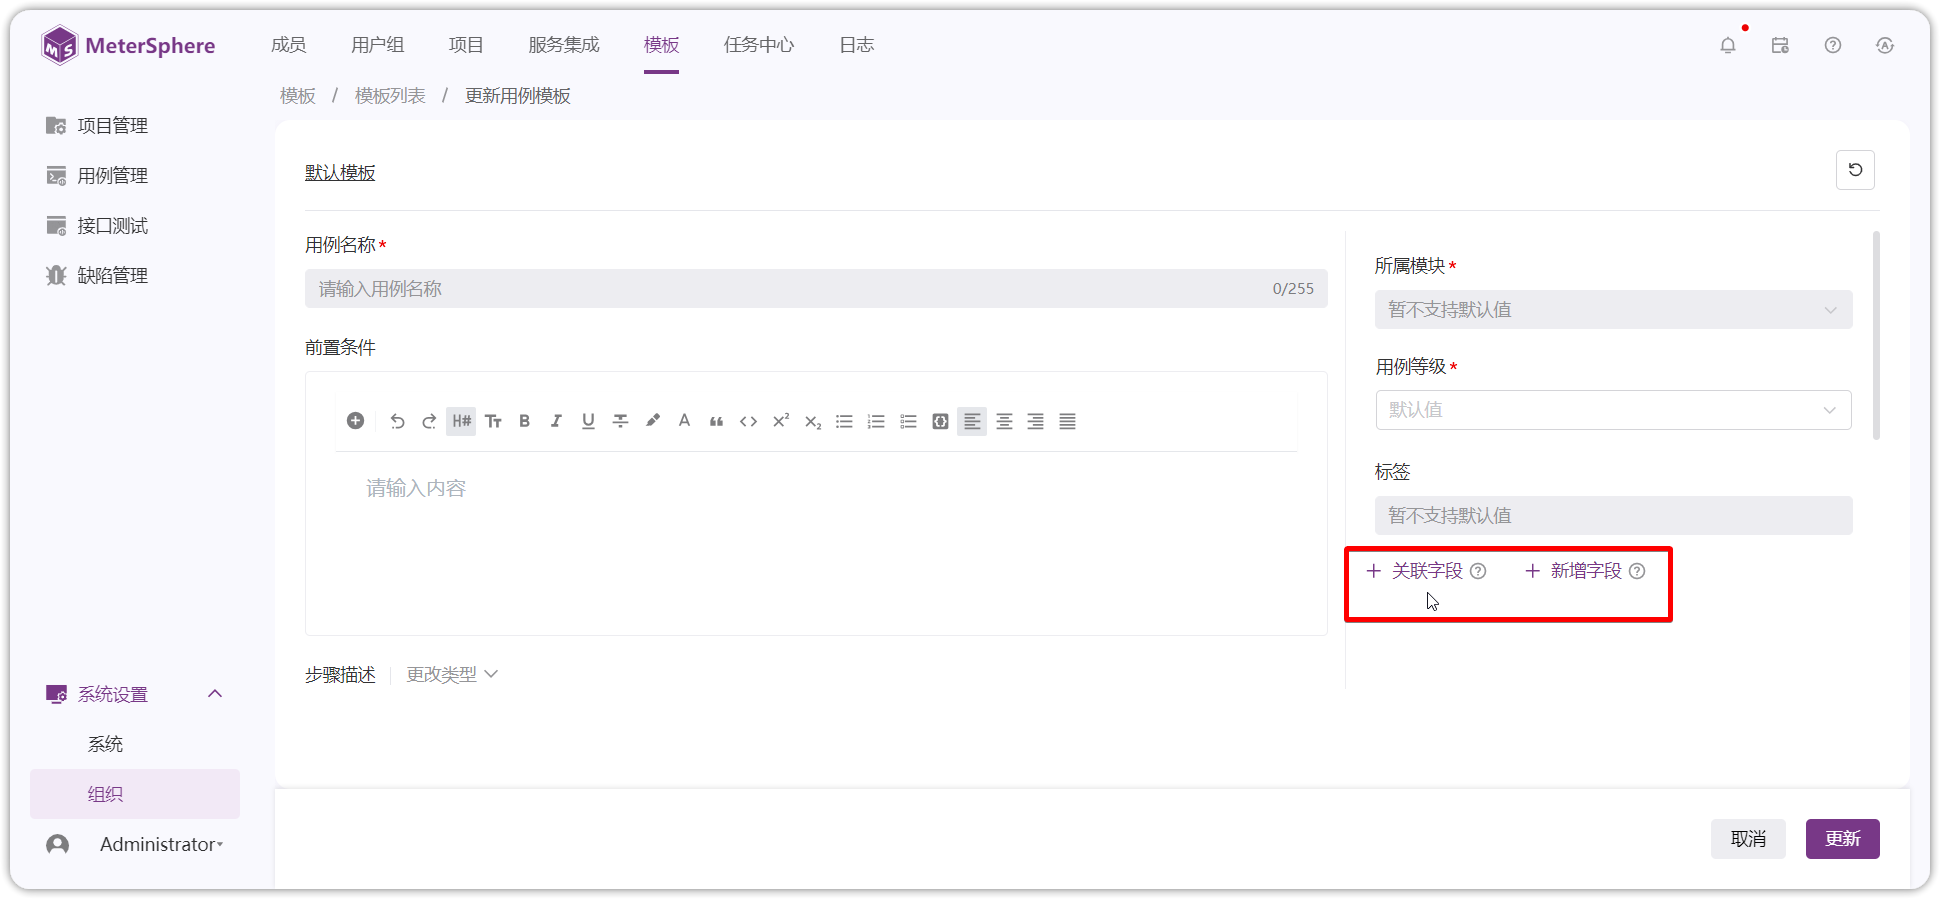Insert a bullet list

(x=844, y=421)
